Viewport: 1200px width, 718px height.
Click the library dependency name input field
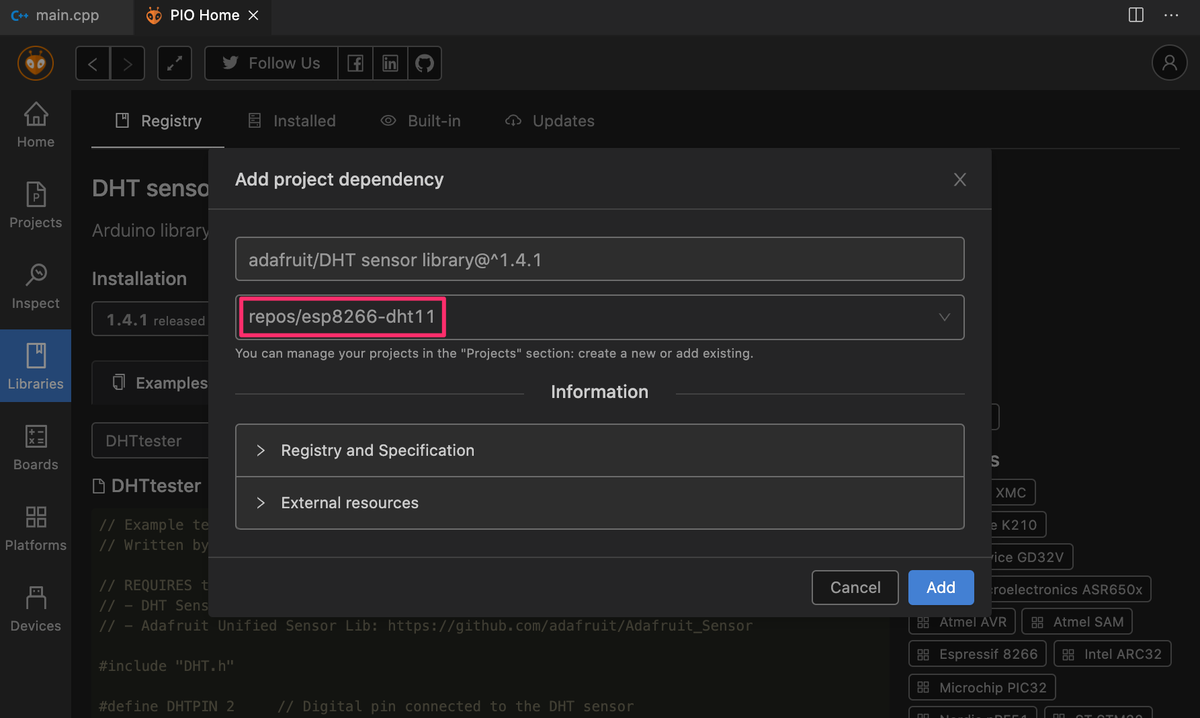pos(600,259)
